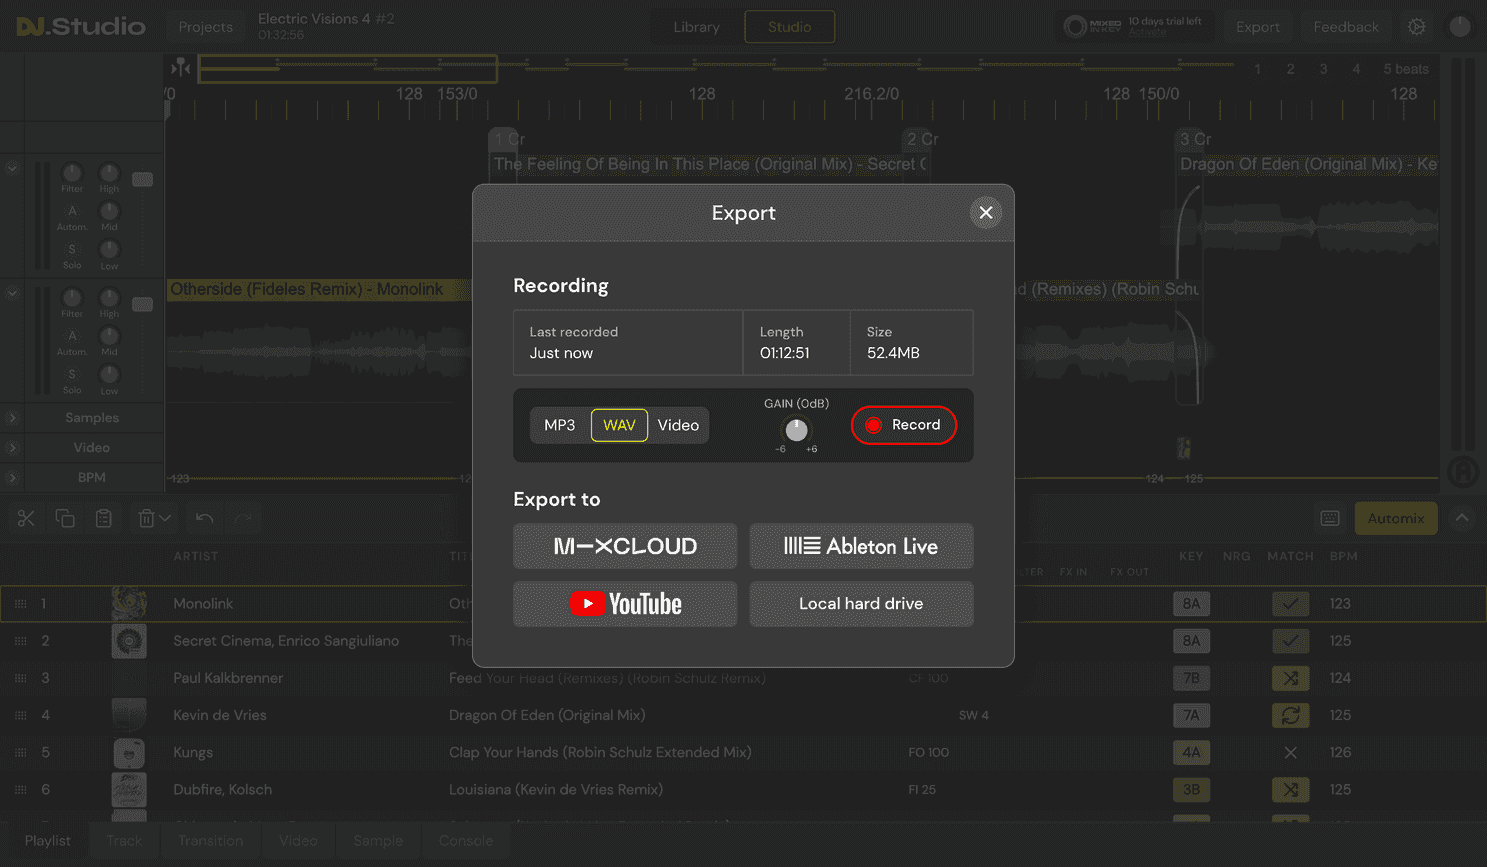The width and height of the screenshot is (1487, 867).
Task: Click the undo arrow icon
Action: [206, 518]
